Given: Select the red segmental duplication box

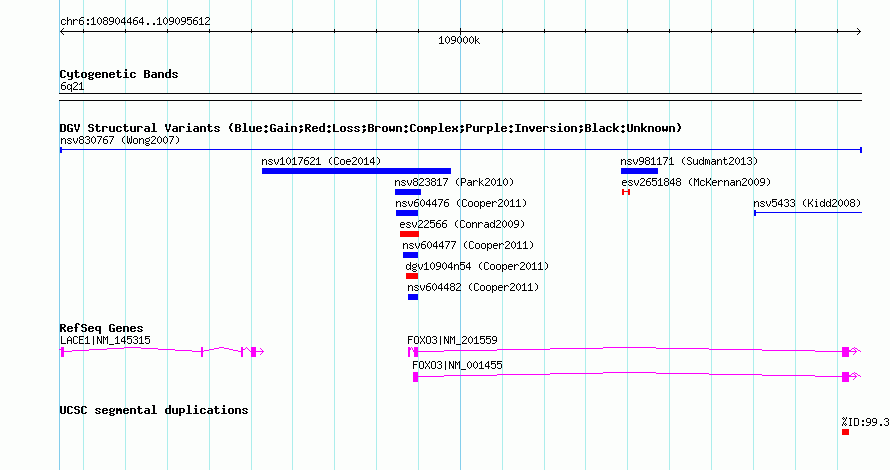Looking at the screenshot, I should tap(846, 432).
